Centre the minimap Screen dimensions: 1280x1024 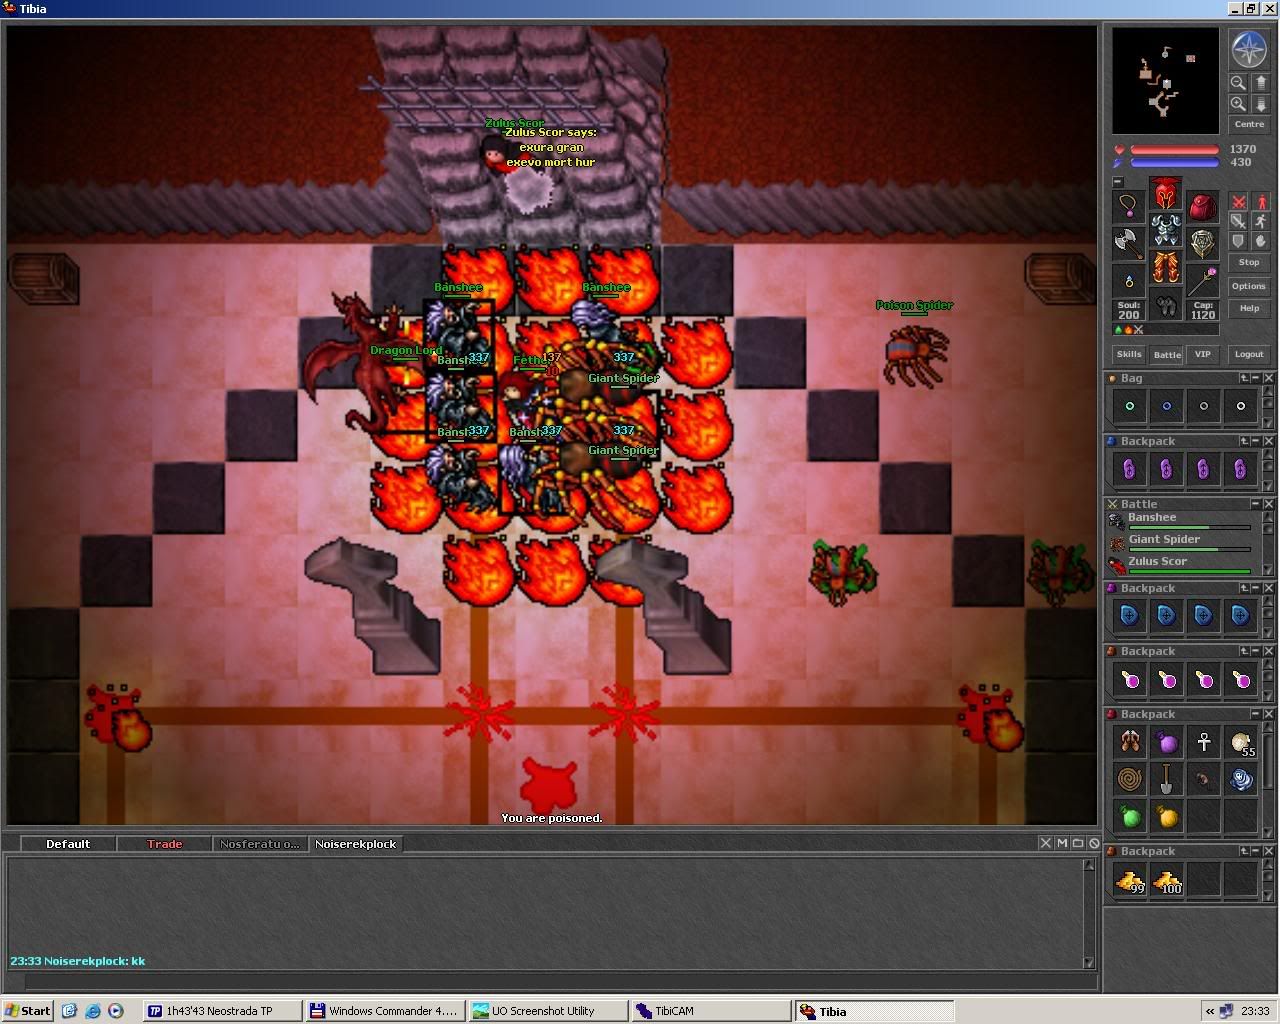(1249, 124)
